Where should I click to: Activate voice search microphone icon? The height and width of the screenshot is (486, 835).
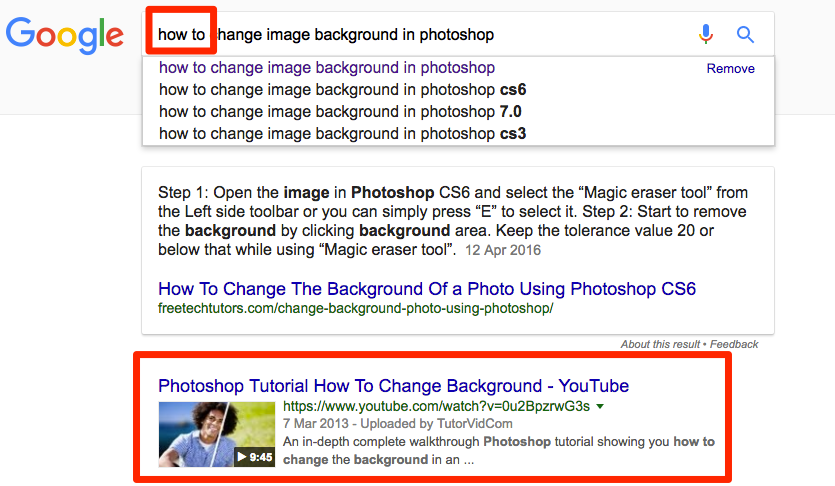point(706,34)
